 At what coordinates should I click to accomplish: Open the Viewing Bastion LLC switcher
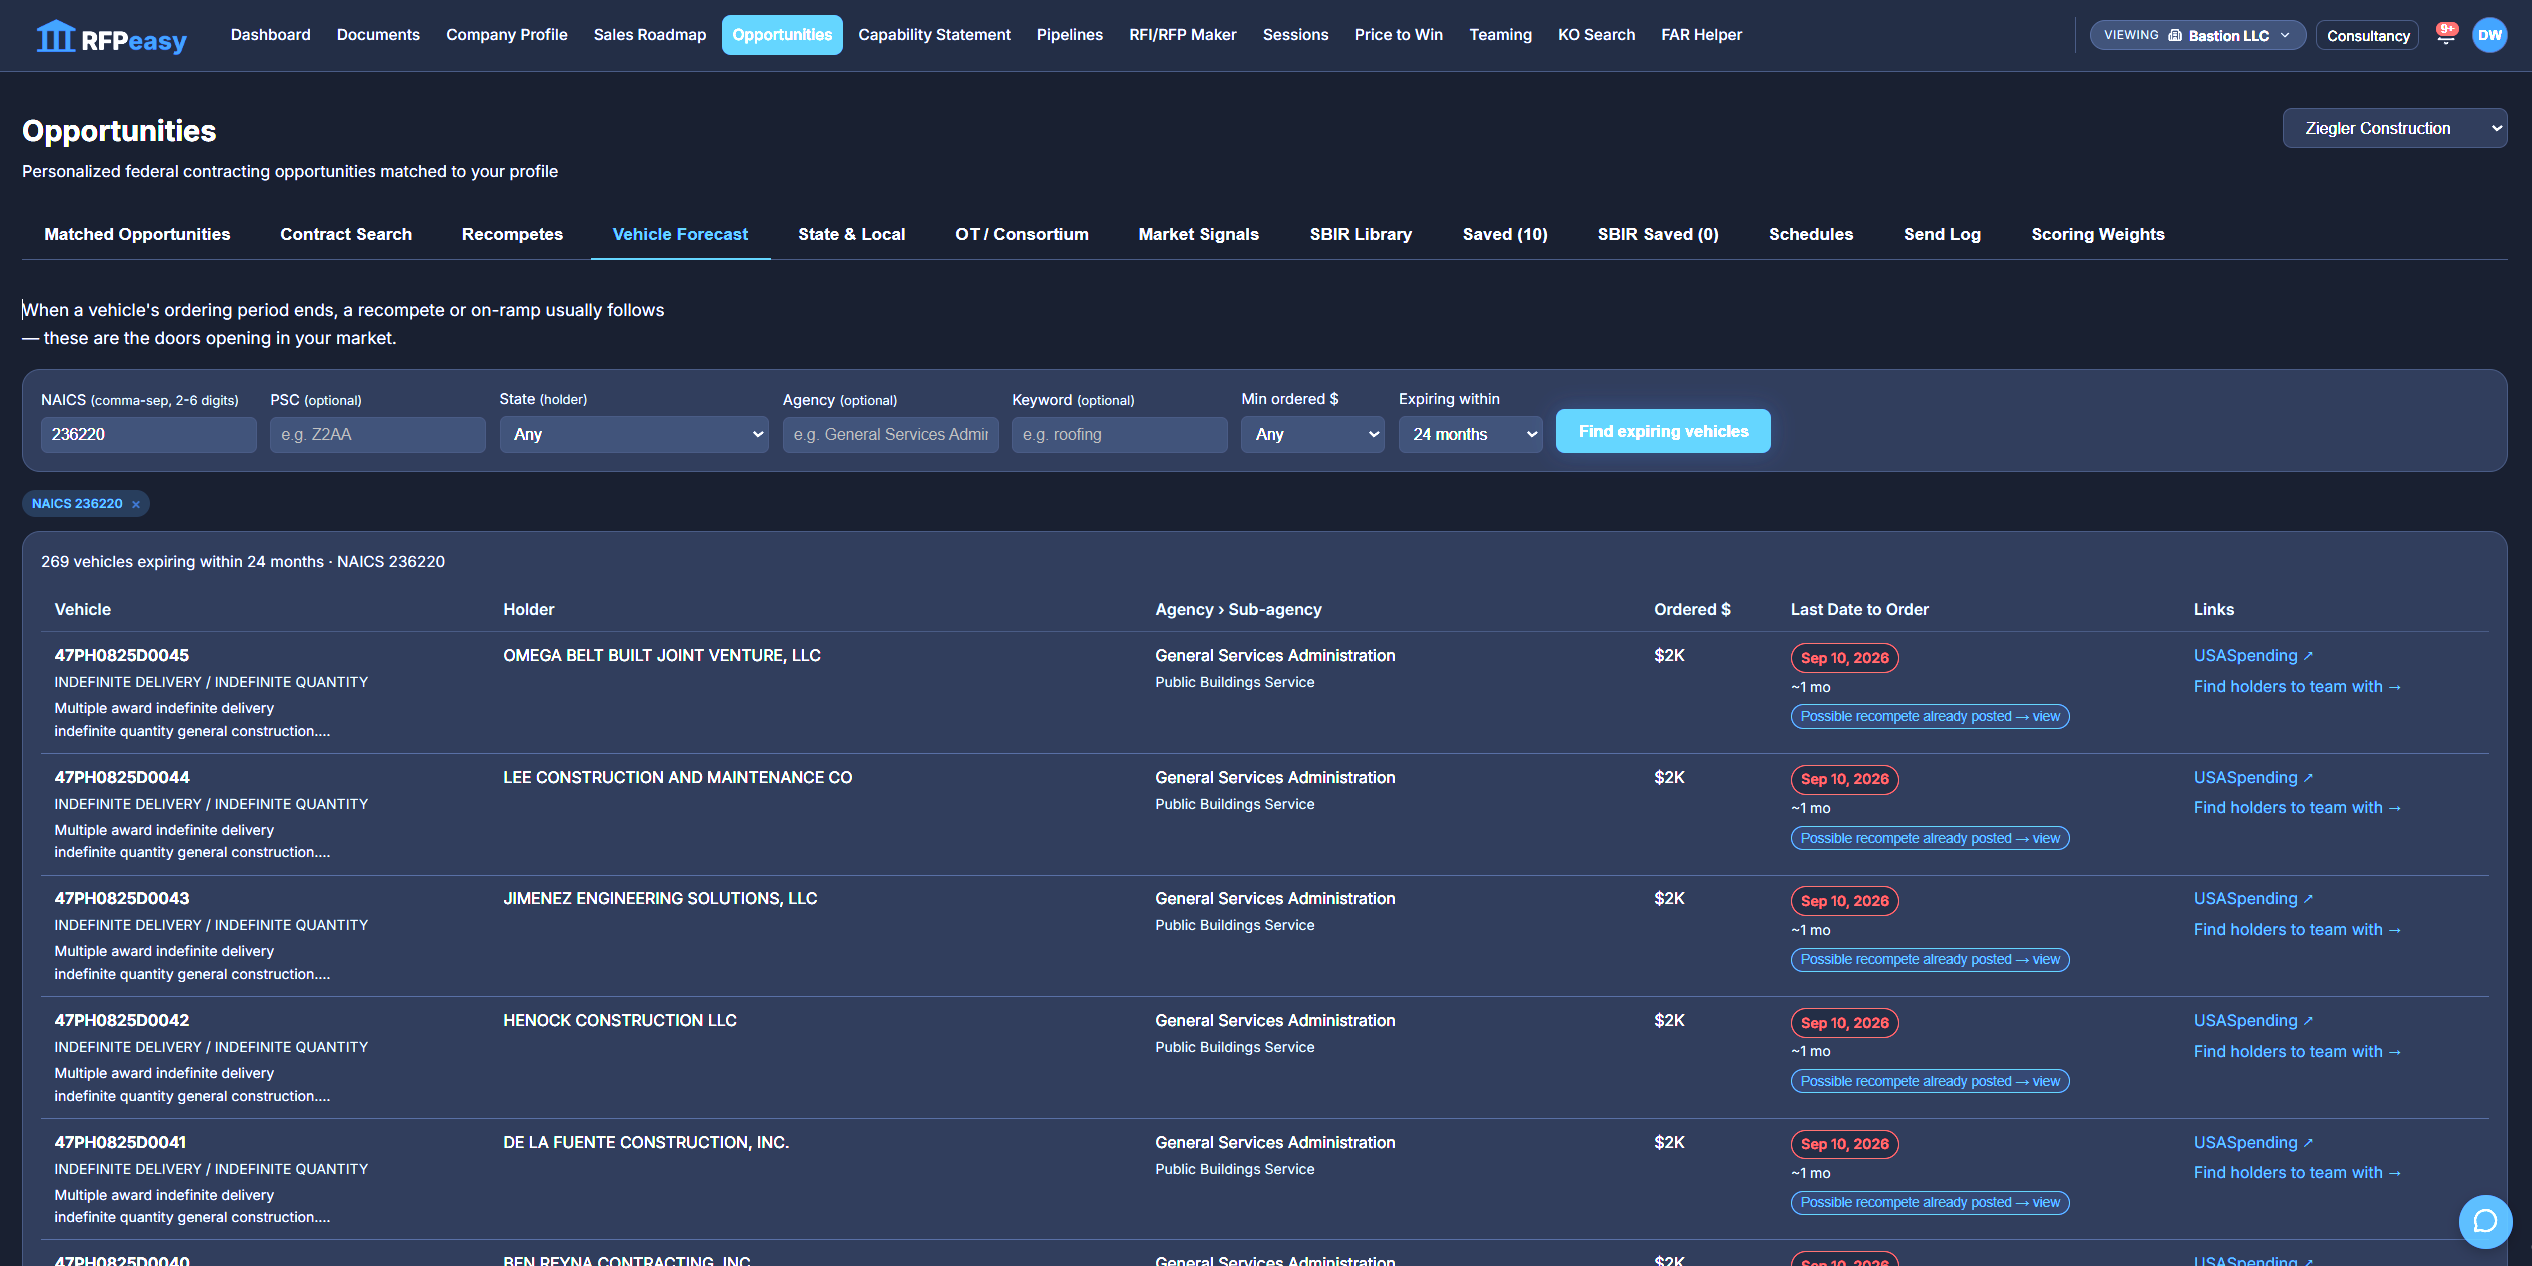(x=2197, y=35)
